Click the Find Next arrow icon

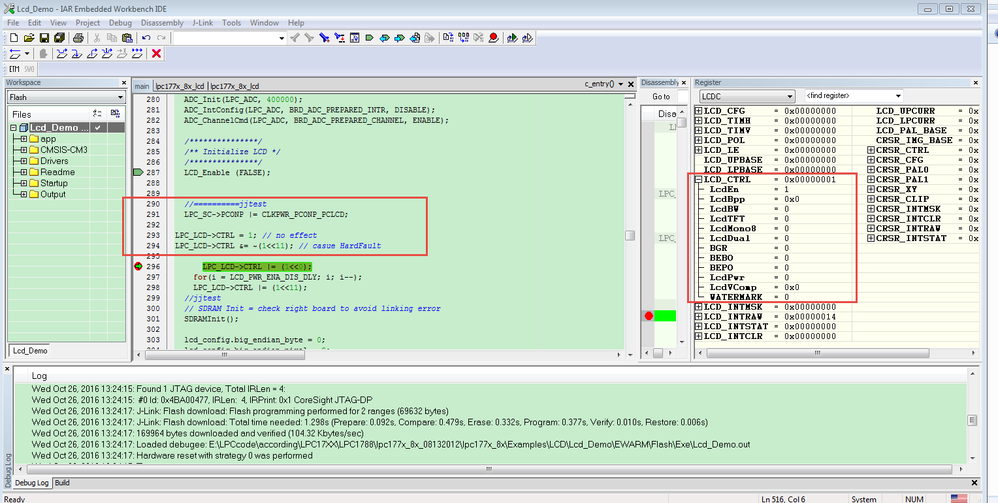[309, 38]
